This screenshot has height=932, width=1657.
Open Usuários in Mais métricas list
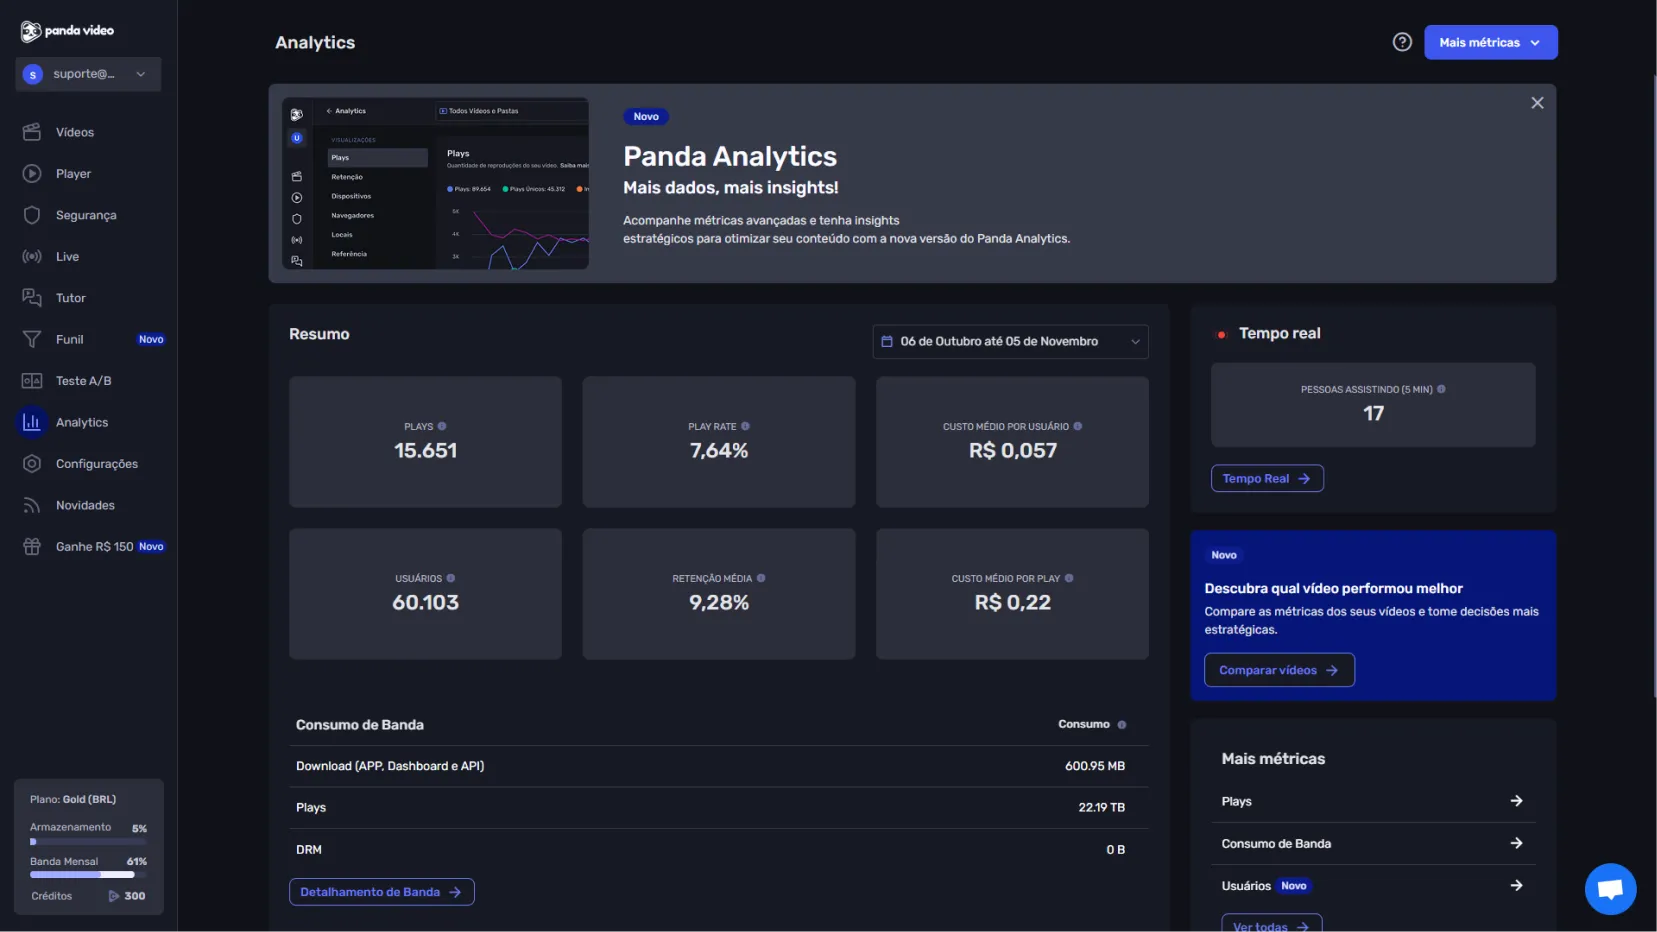coord(1372,886)
